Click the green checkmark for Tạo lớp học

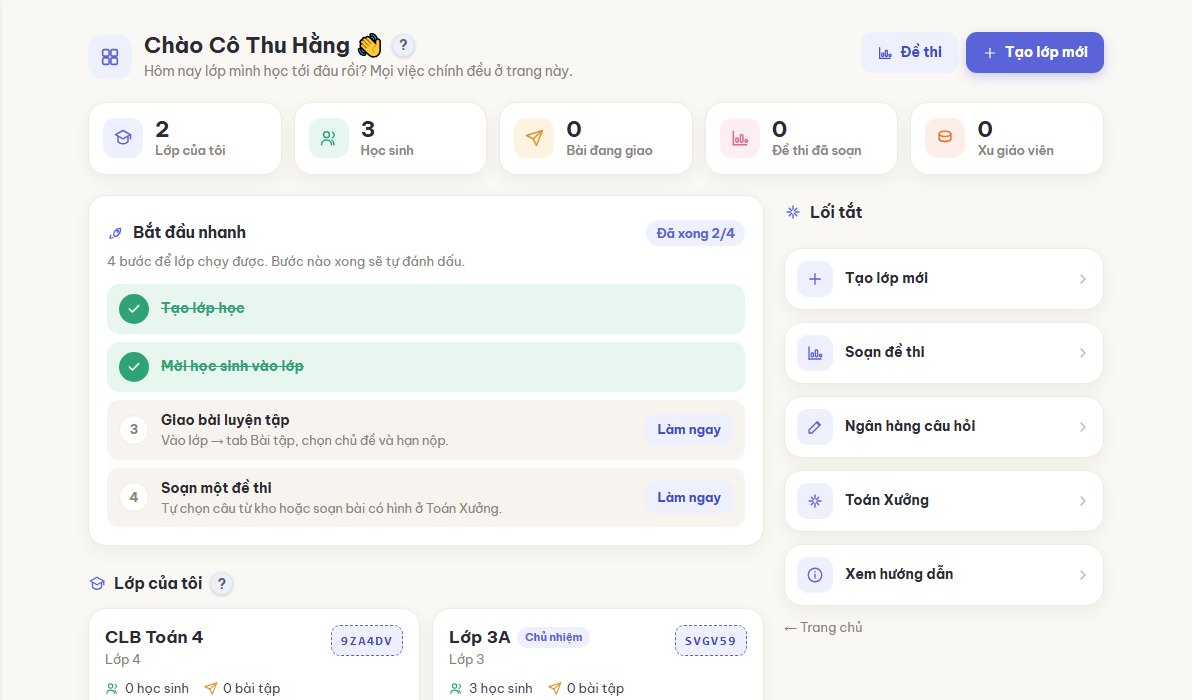pyautogui.click(x=134, y=309)
